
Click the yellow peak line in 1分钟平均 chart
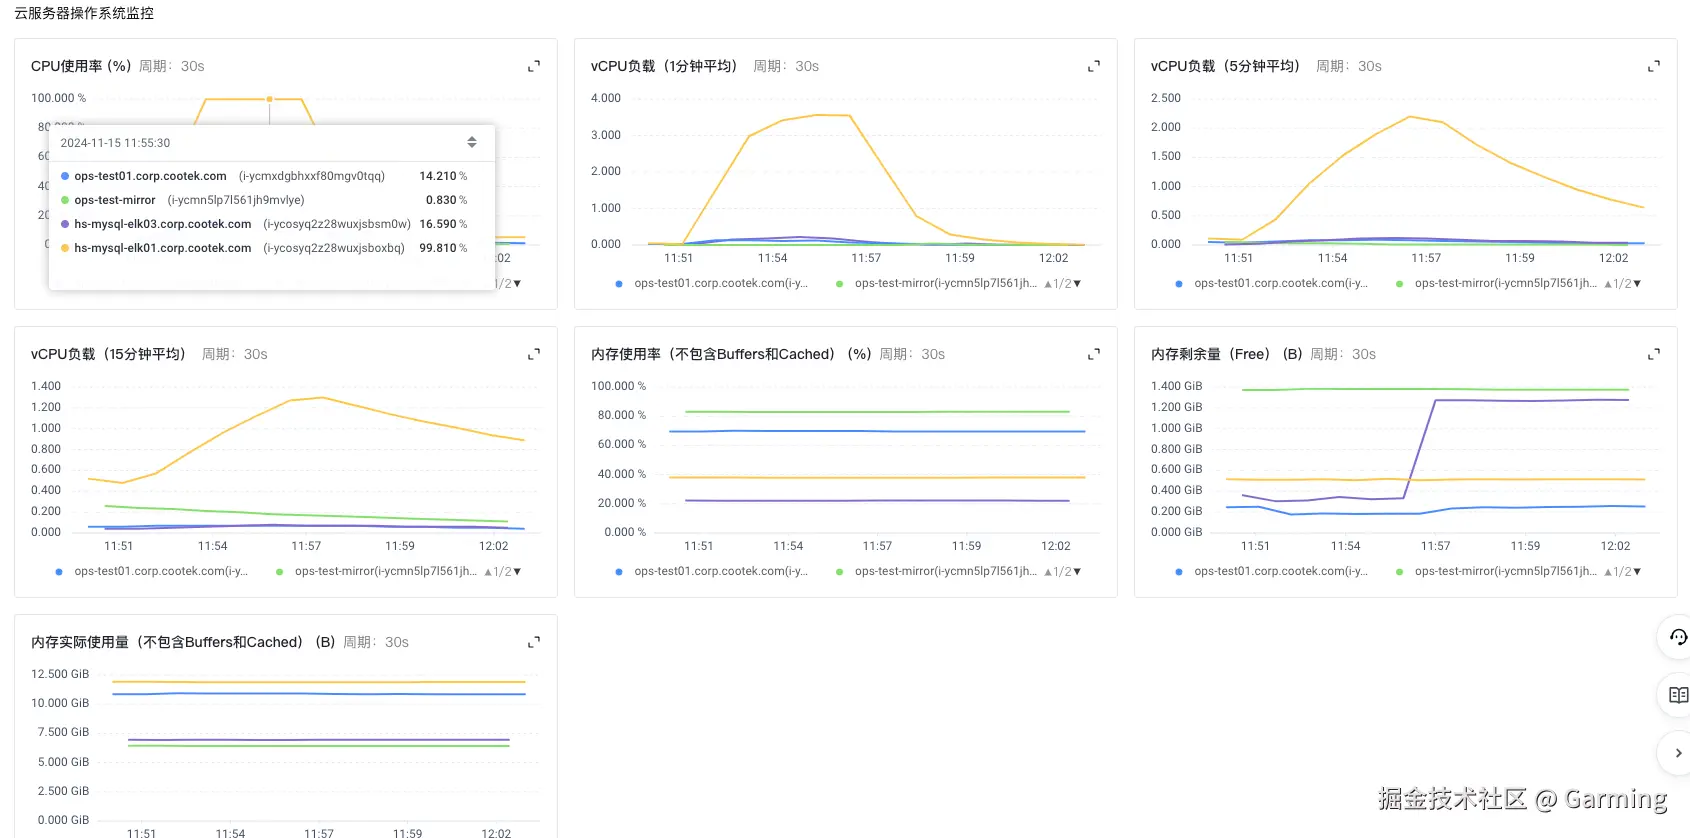coord(833,115)
